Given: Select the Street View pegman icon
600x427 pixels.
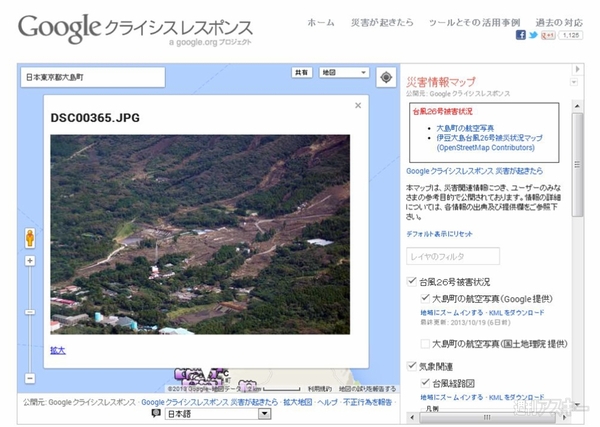Looking at the screenshot, I should tap(30, 238).
